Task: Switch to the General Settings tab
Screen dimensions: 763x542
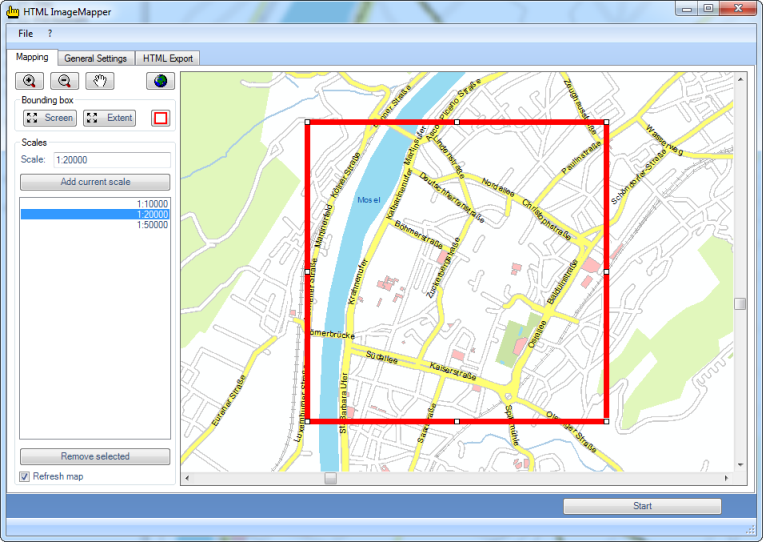Action: tap(96, 58)
